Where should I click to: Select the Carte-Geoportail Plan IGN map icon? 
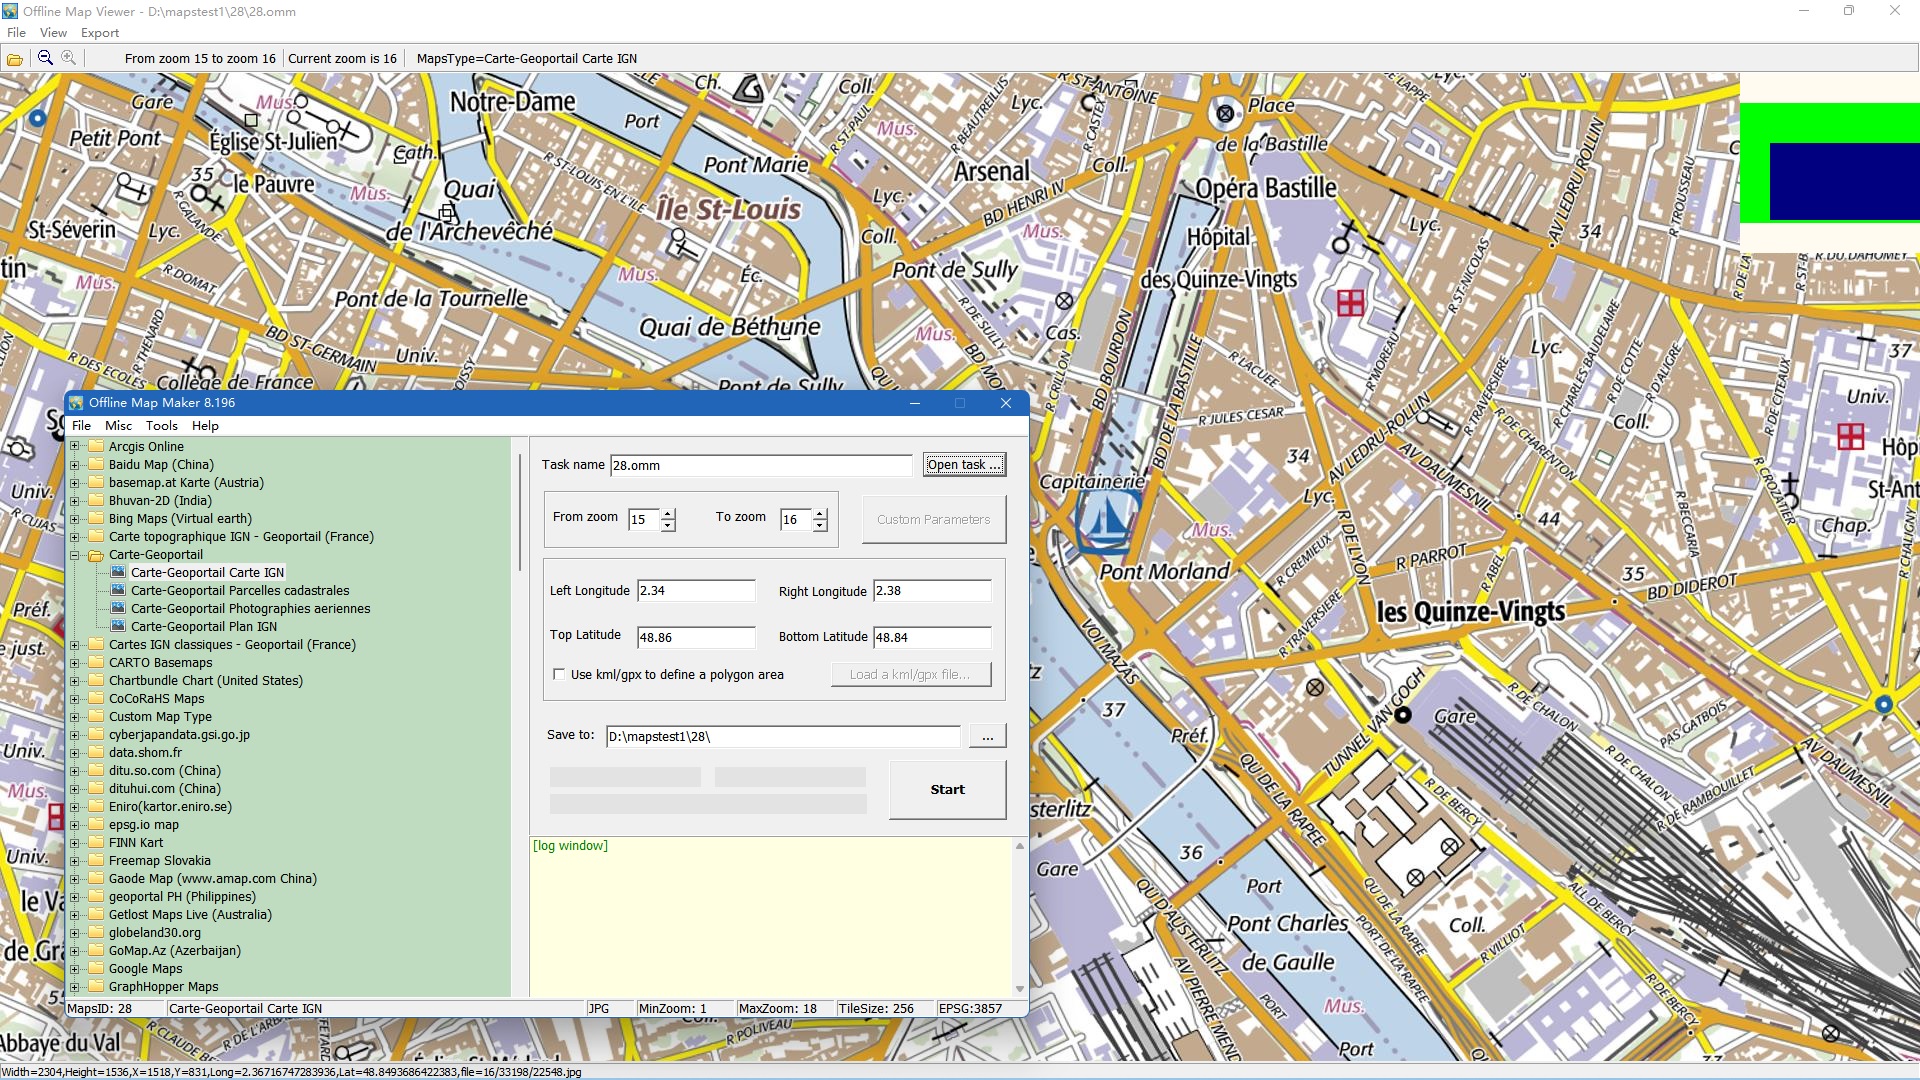pos(118,627)
